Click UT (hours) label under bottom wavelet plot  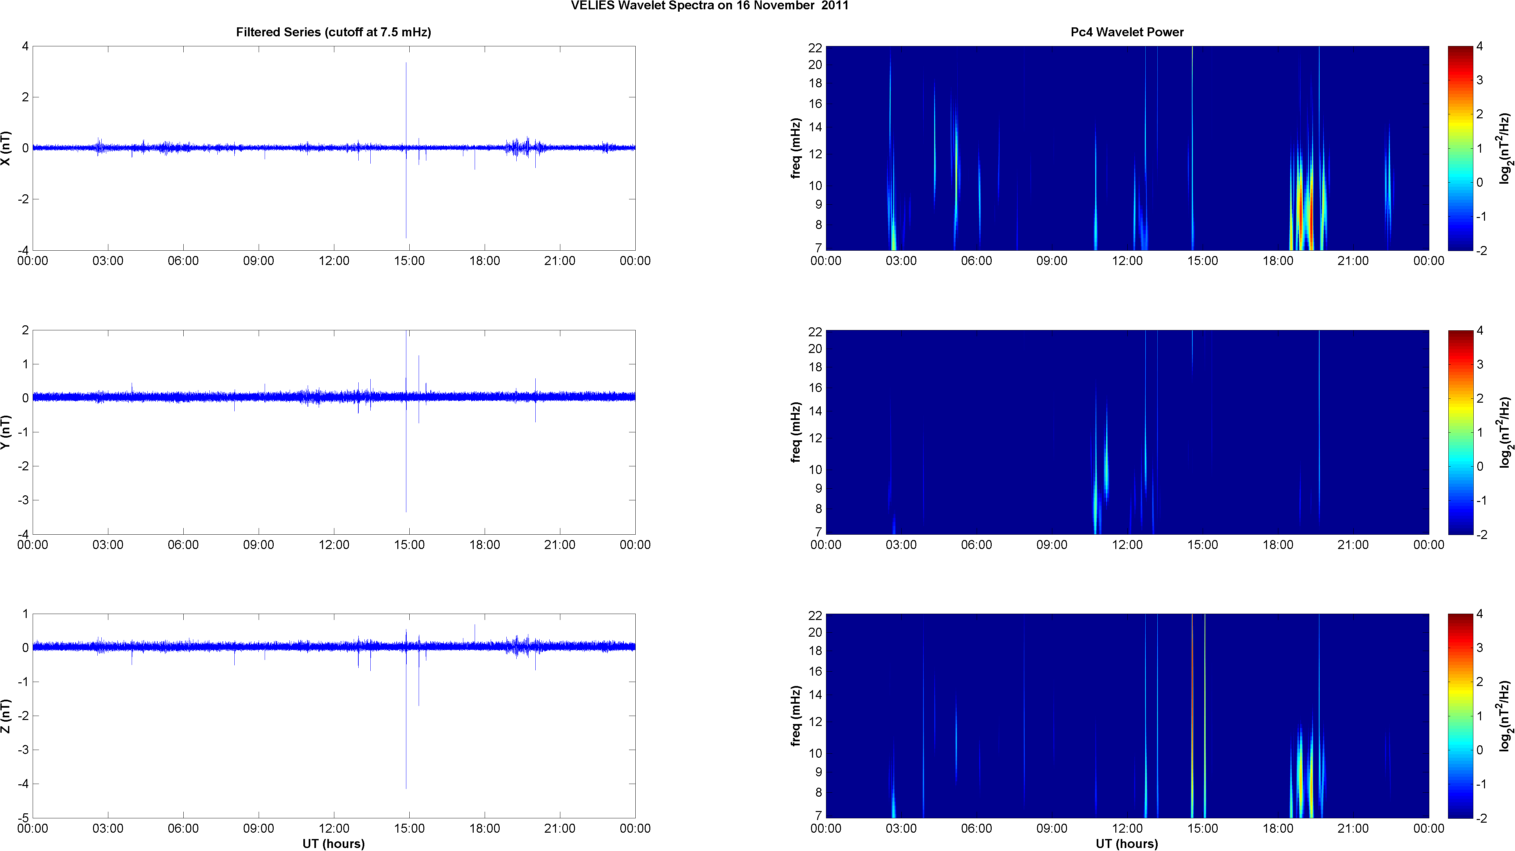[x=1126, y=843]
